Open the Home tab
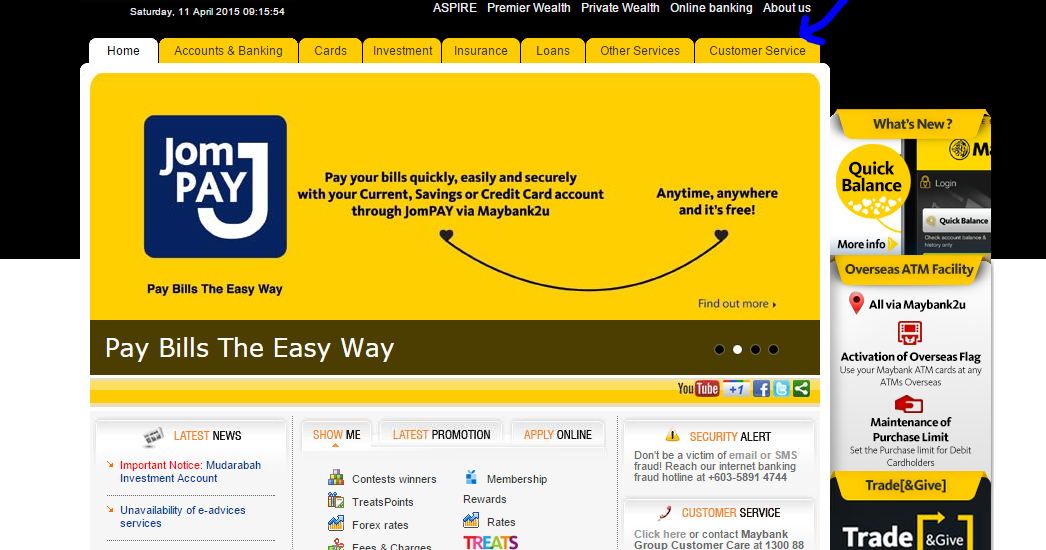The image size is (1046, 550). 123,51
